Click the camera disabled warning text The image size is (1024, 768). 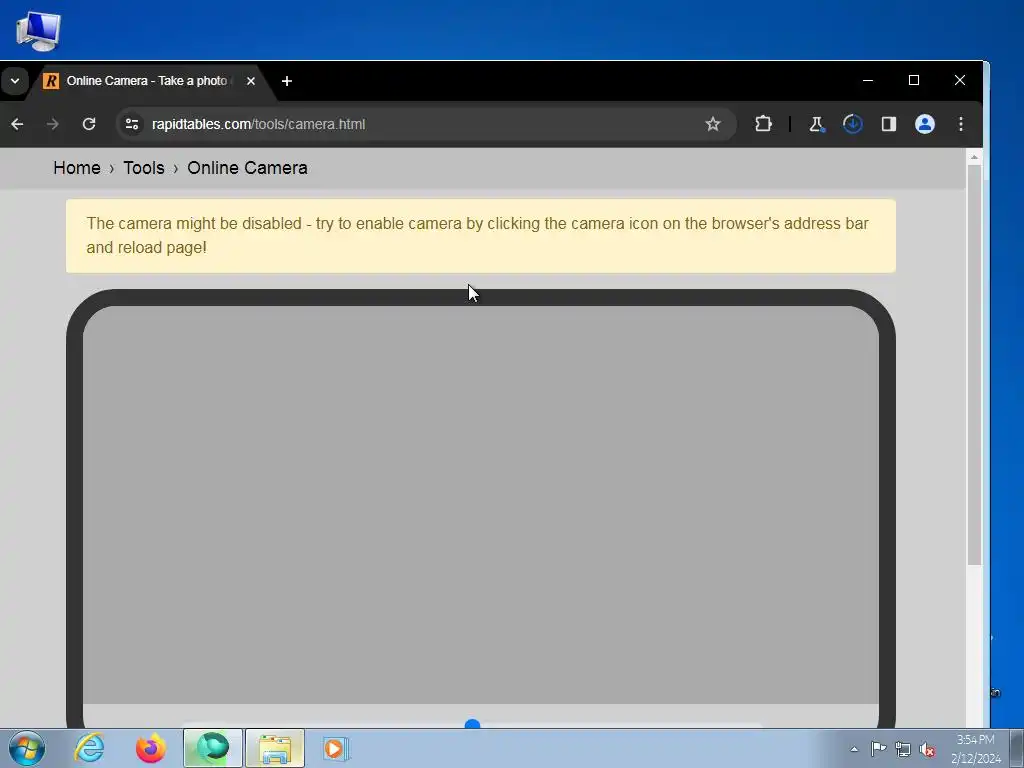[x=477, y=236]
